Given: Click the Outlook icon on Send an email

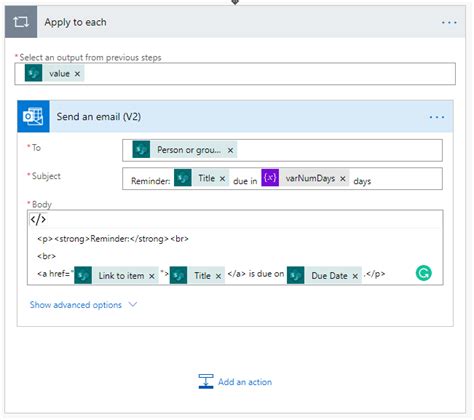Looking at the screenshot, I should pyautogui.click(x=33, y=117).
